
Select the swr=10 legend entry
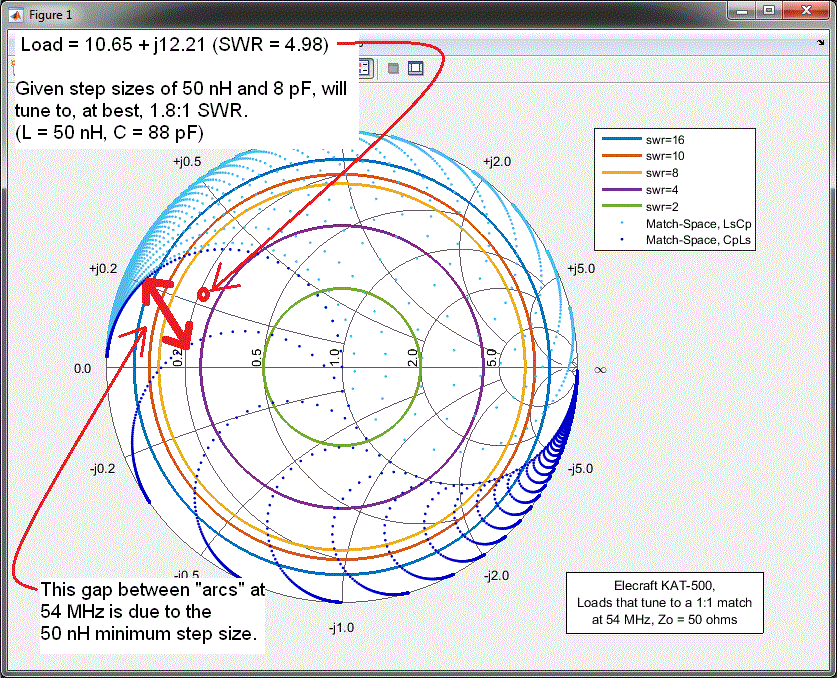(x=665, y=156)
